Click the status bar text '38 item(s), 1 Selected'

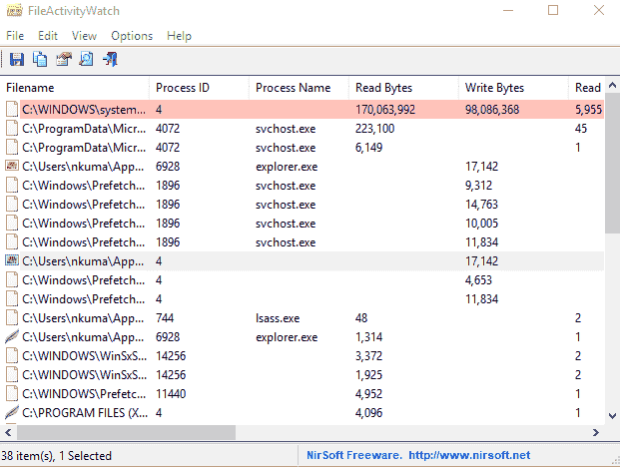57,456
